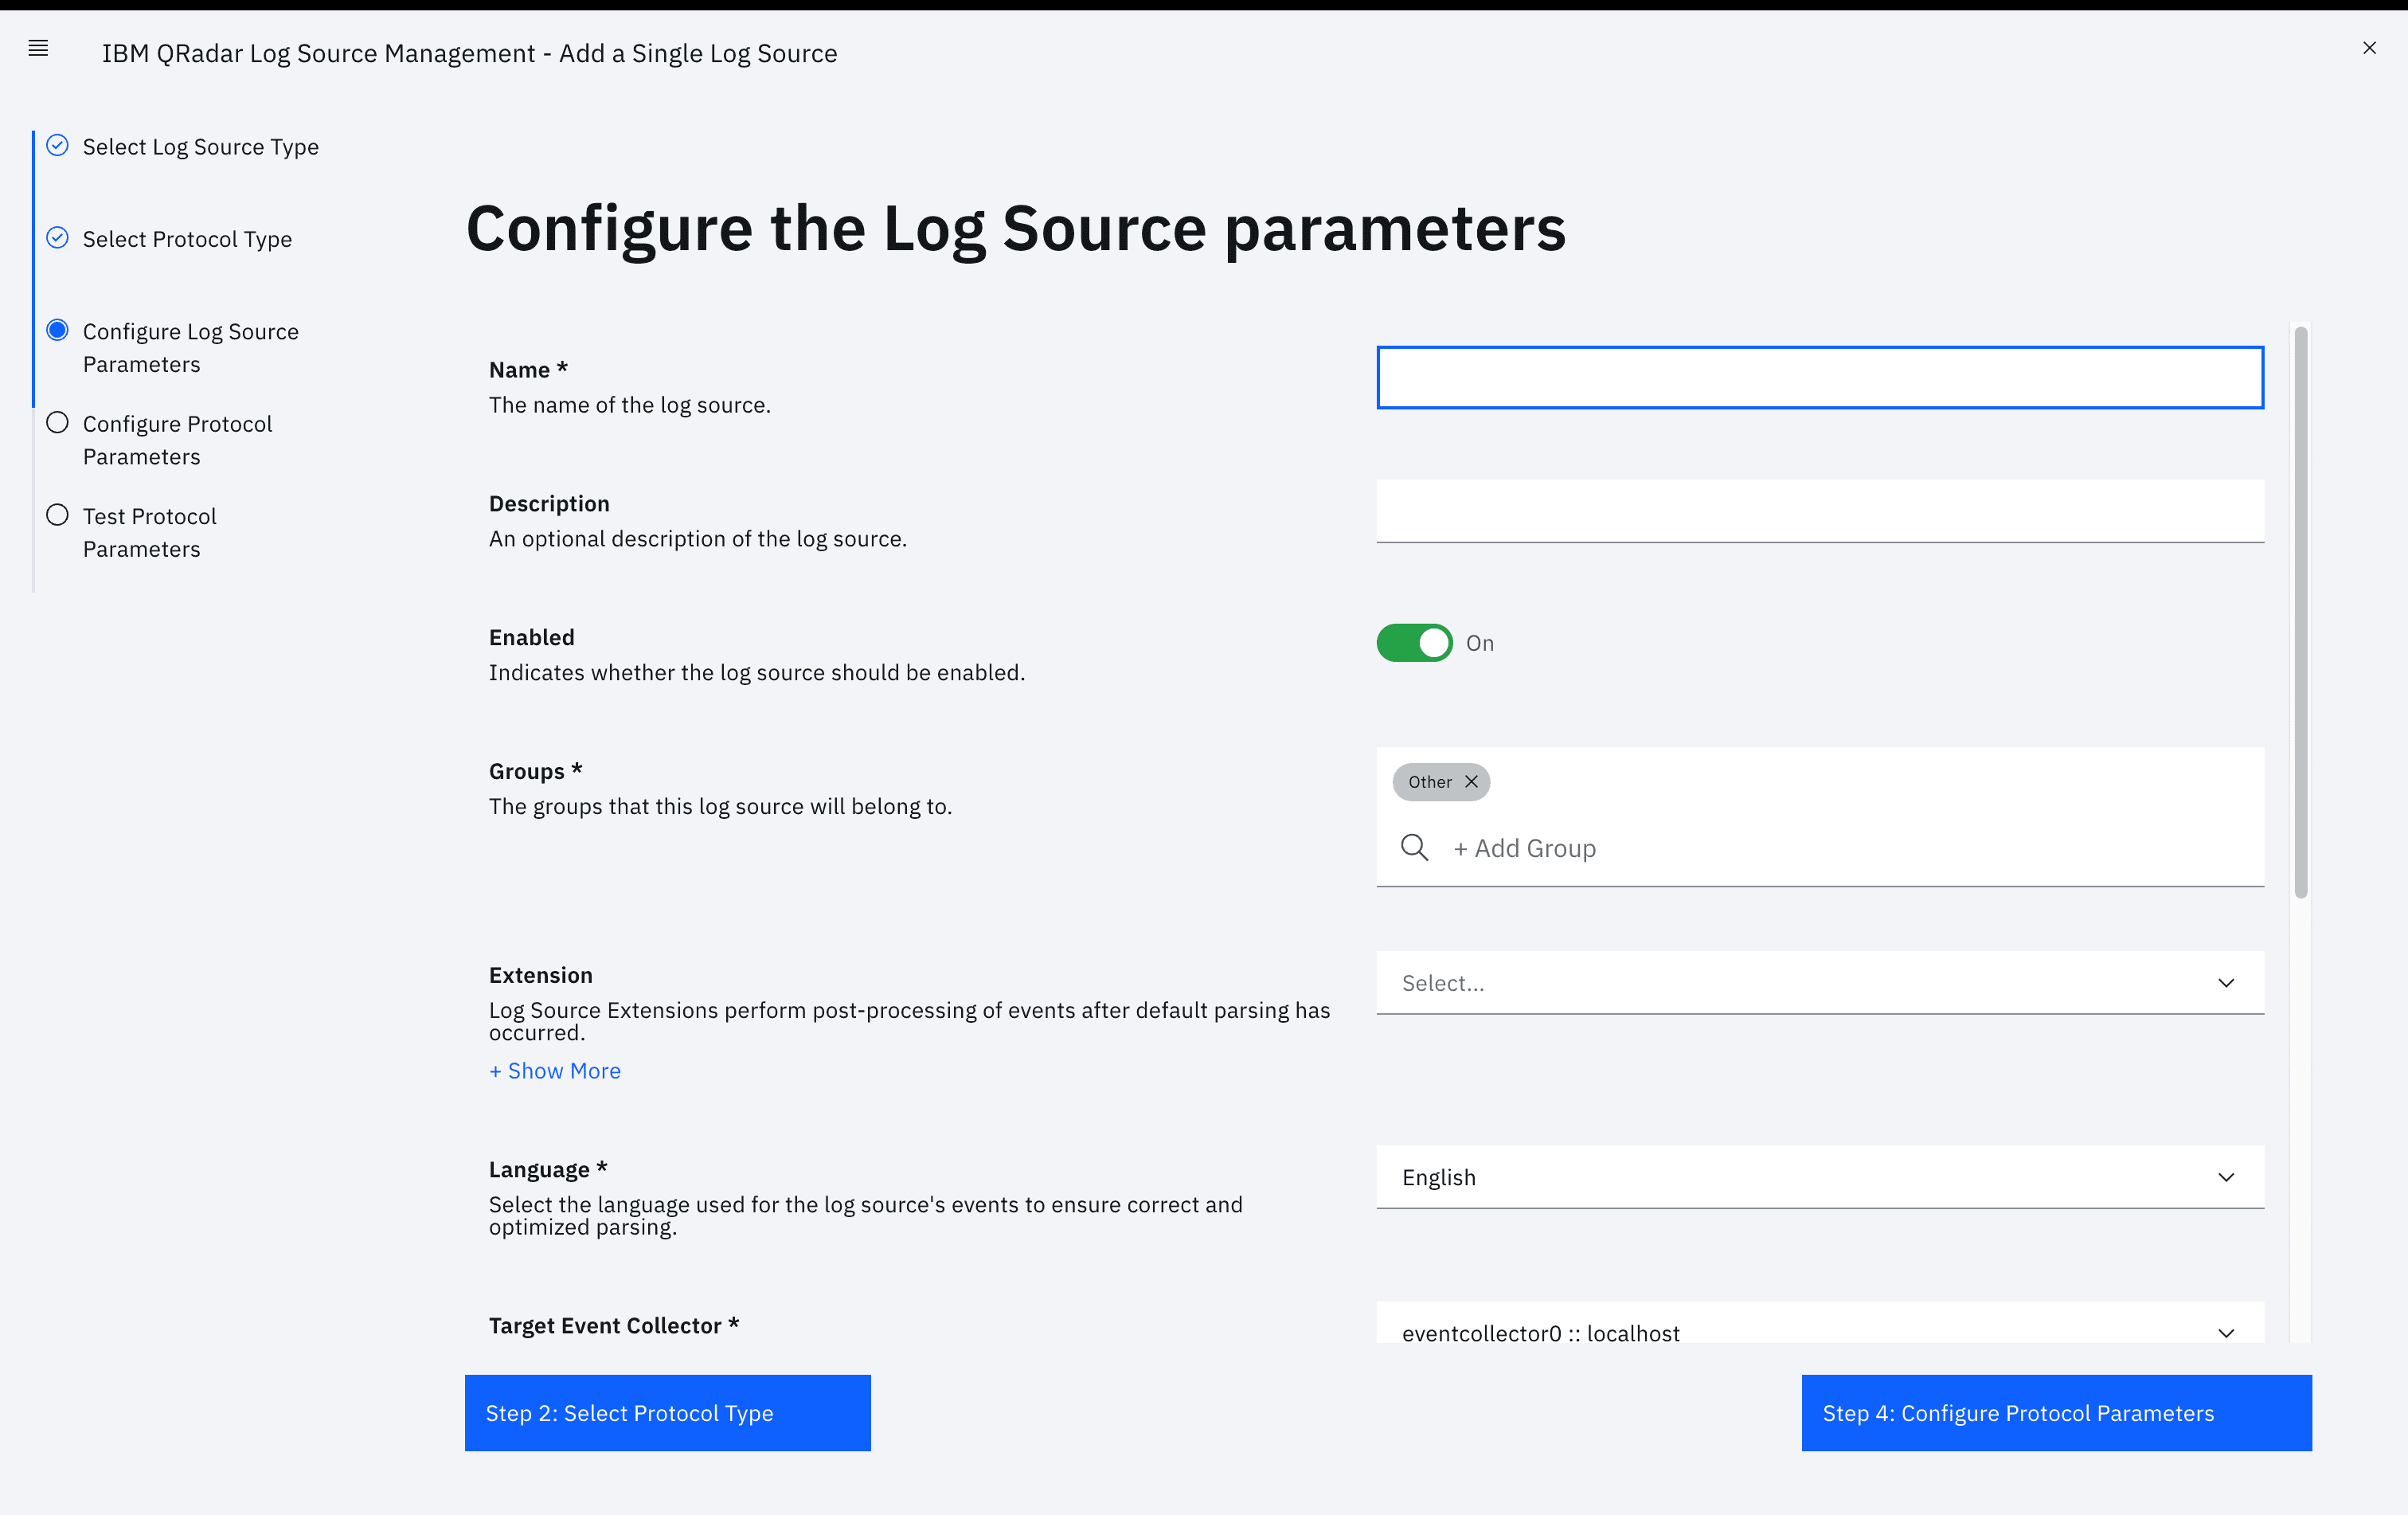Open the hamburger navigation menu
This screenshot has height=1515, width=2408.
click(x=38, y=48)
